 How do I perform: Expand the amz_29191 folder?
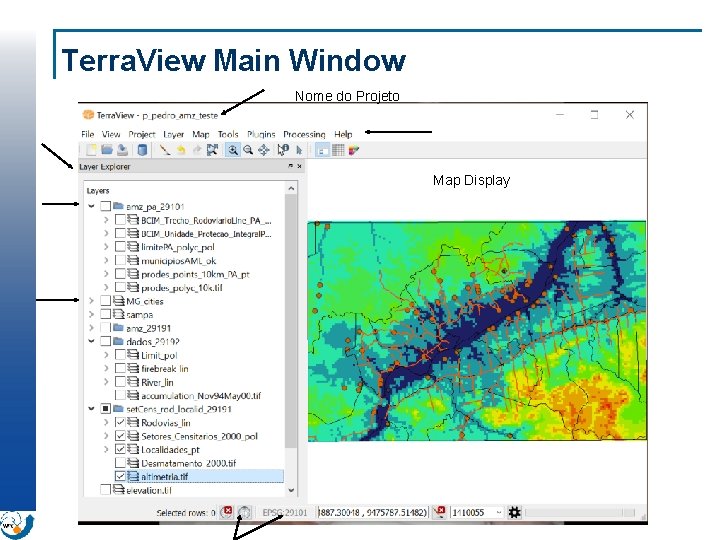click(91, 328)
